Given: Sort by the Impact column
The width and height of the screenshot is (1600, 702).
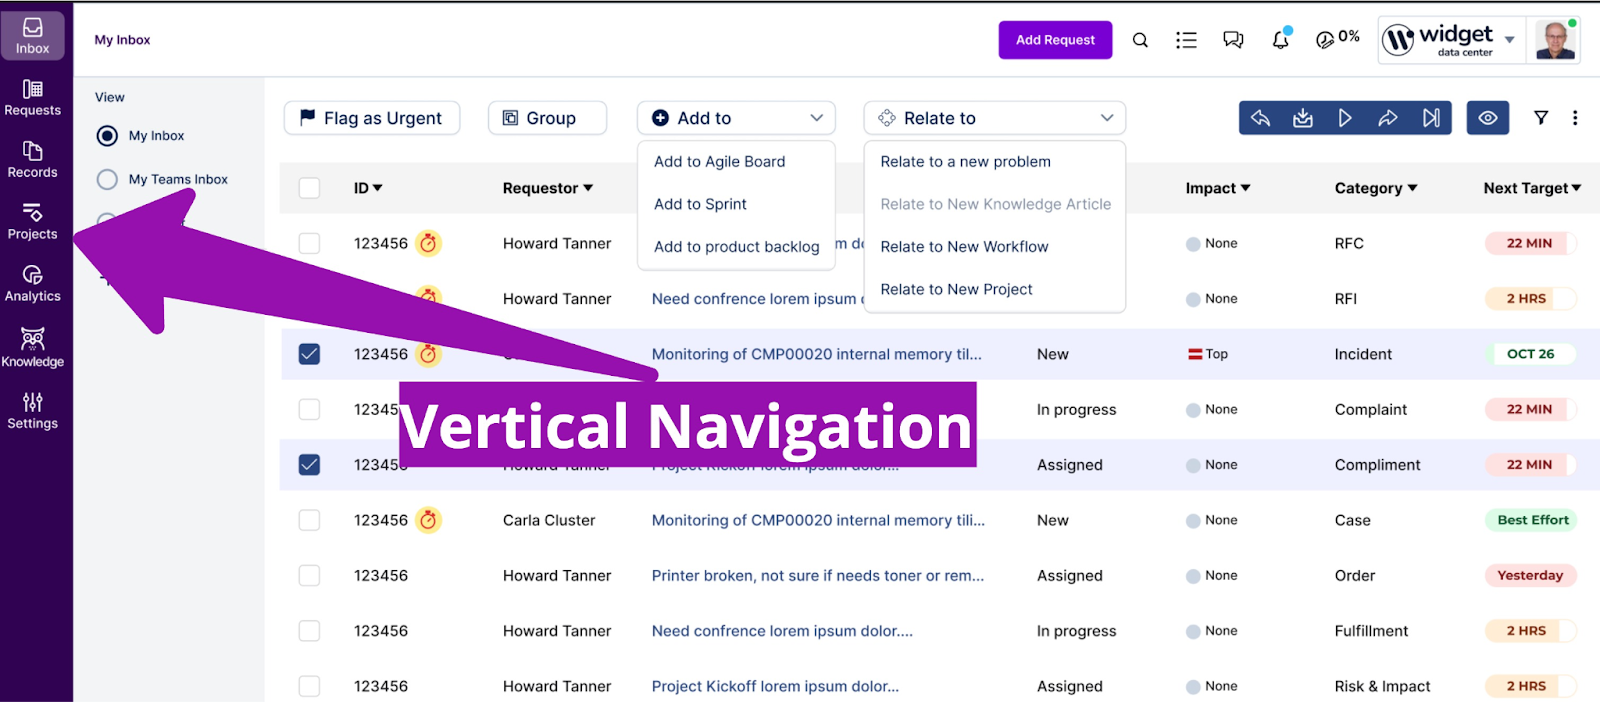Looking at the screenshot, I should tap(1218, 188).
